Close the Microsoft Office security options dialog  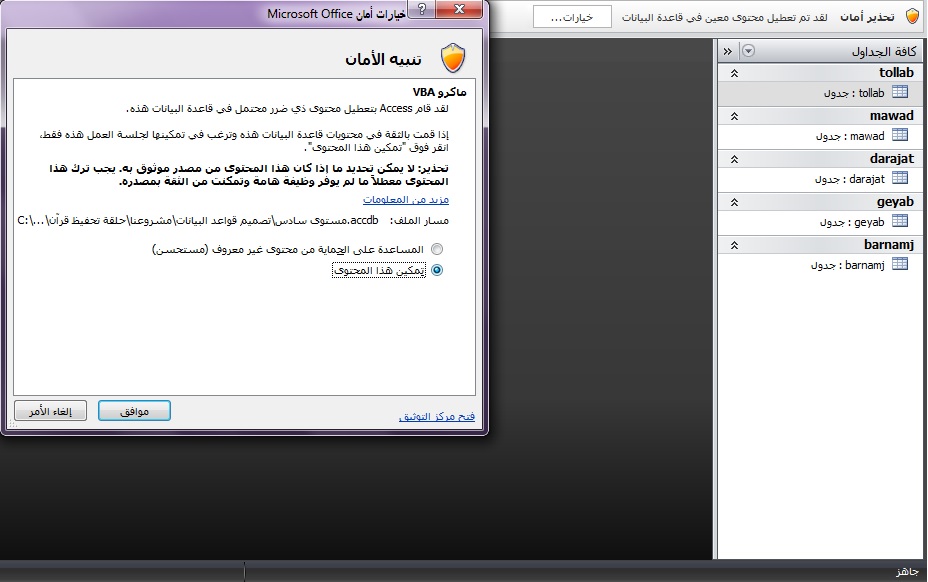coord(459,9)
